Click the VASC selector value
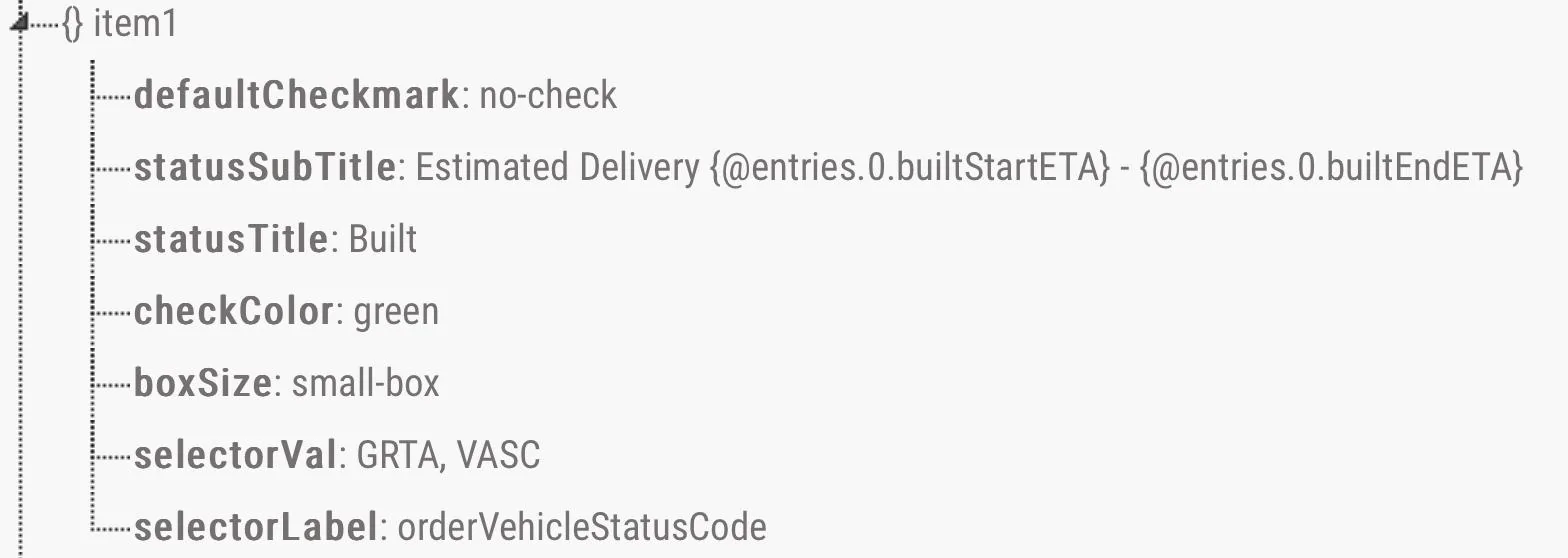The height and width of the screenshot is (558, 1568). [x=498, y=455]
